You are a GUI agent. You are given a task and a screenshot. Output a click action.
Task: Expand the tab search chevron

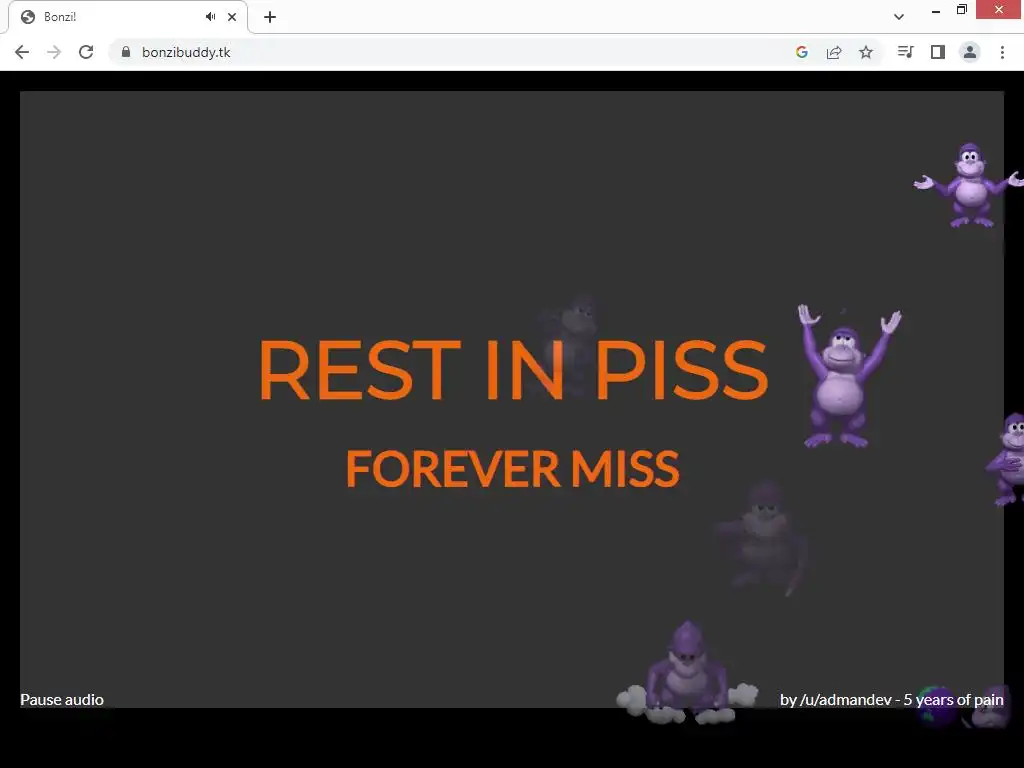(x=899, y=17)
